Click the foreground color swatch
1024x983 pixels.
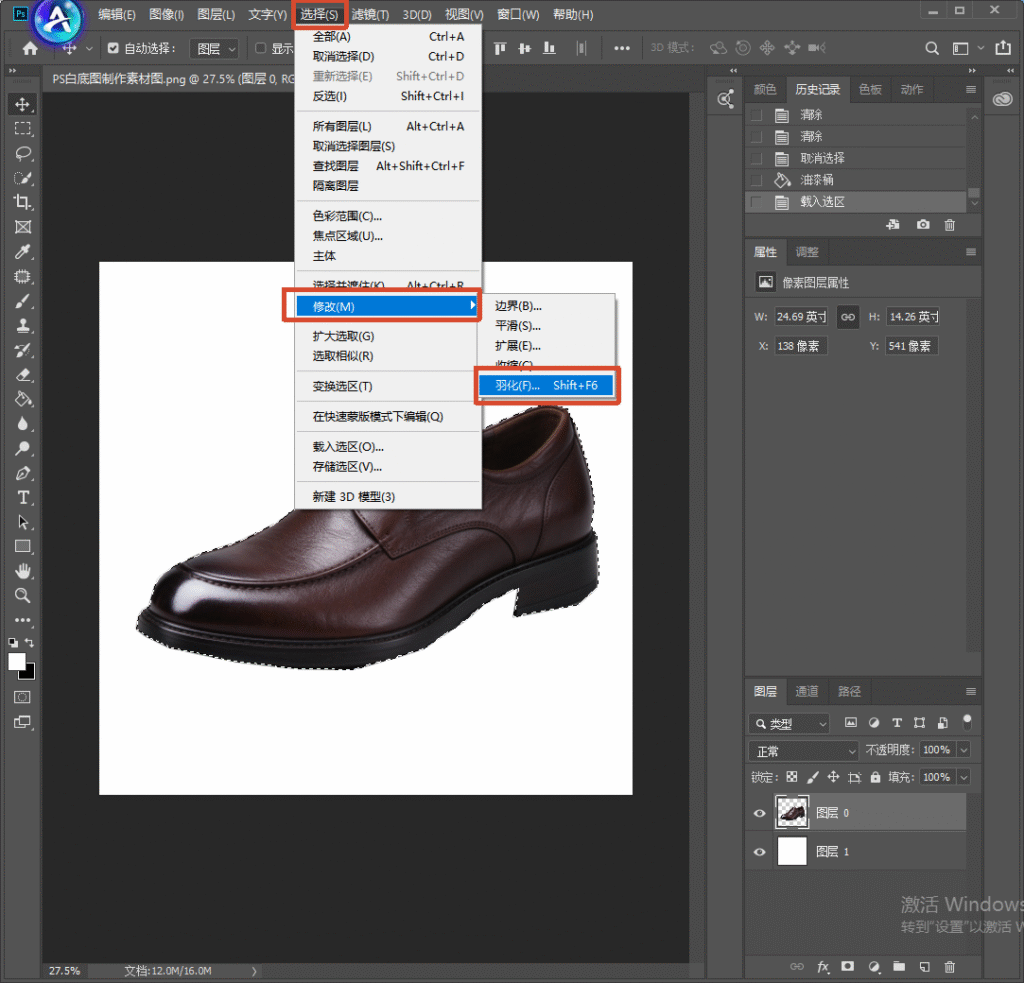pos(17,662)
